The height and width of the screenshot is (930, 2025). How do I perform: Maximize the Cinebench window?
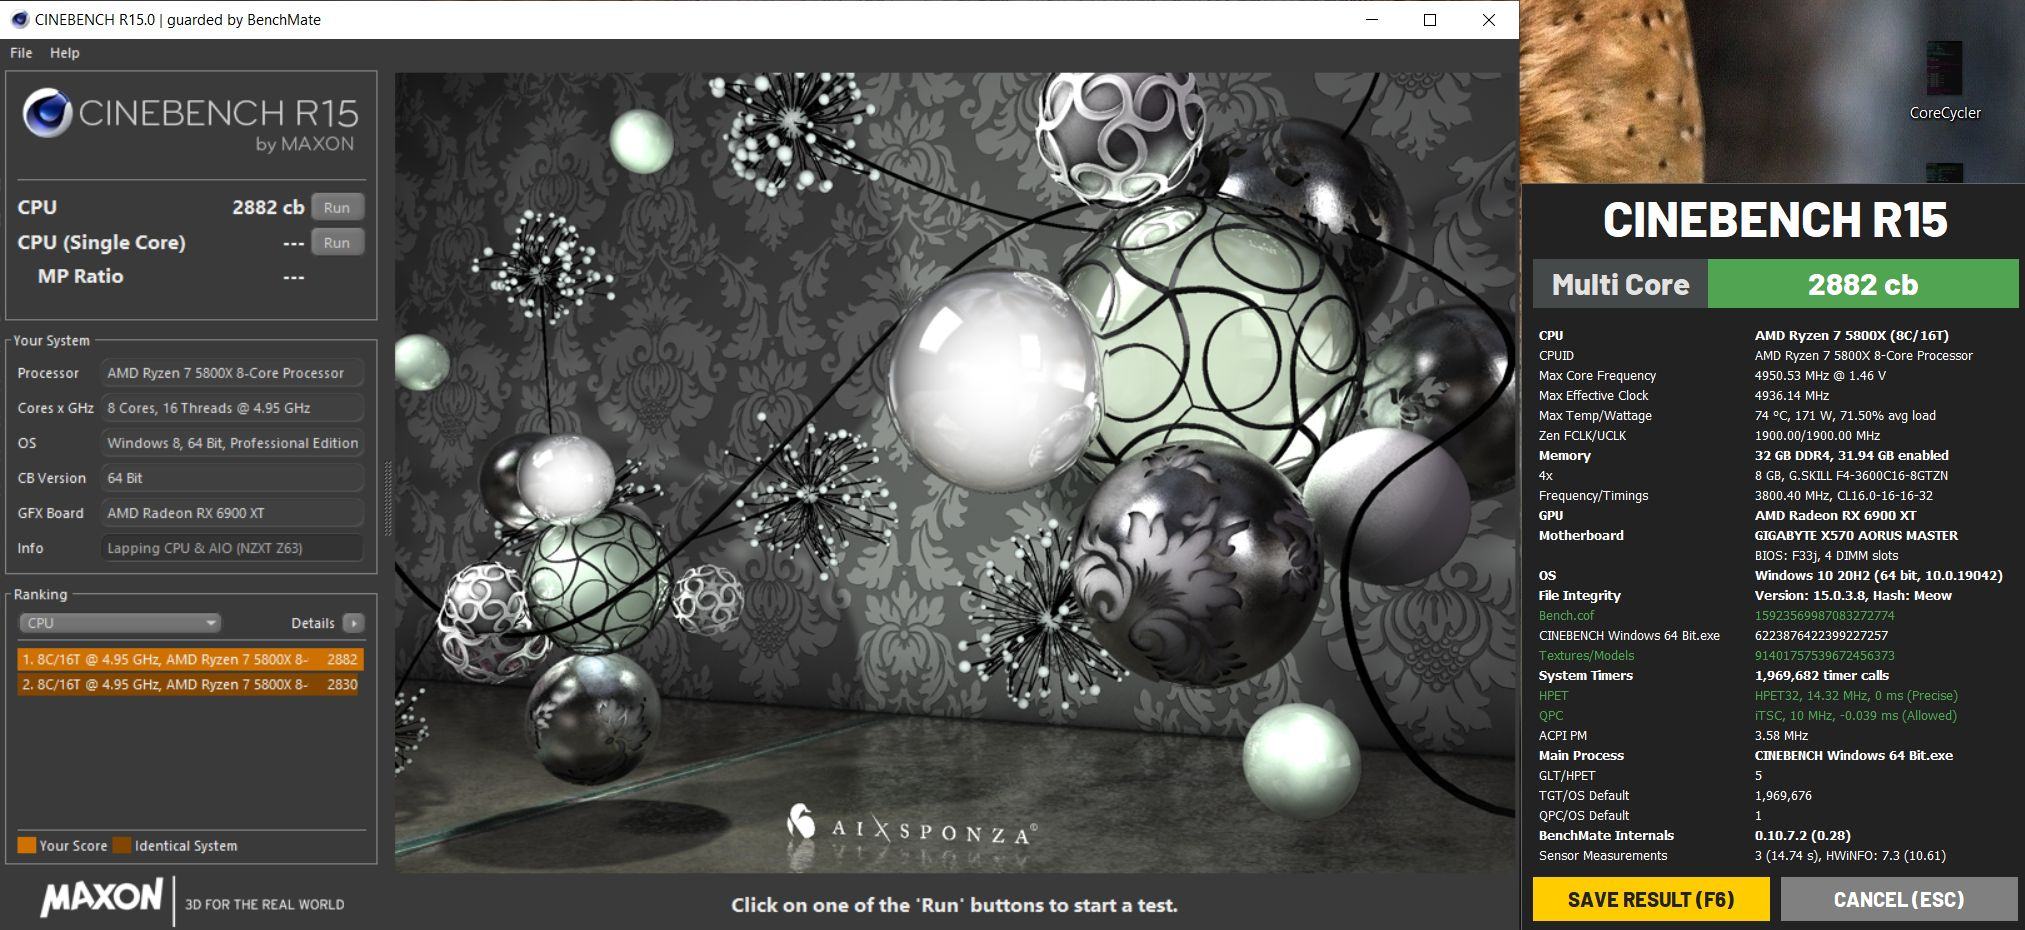[1430, 20]
